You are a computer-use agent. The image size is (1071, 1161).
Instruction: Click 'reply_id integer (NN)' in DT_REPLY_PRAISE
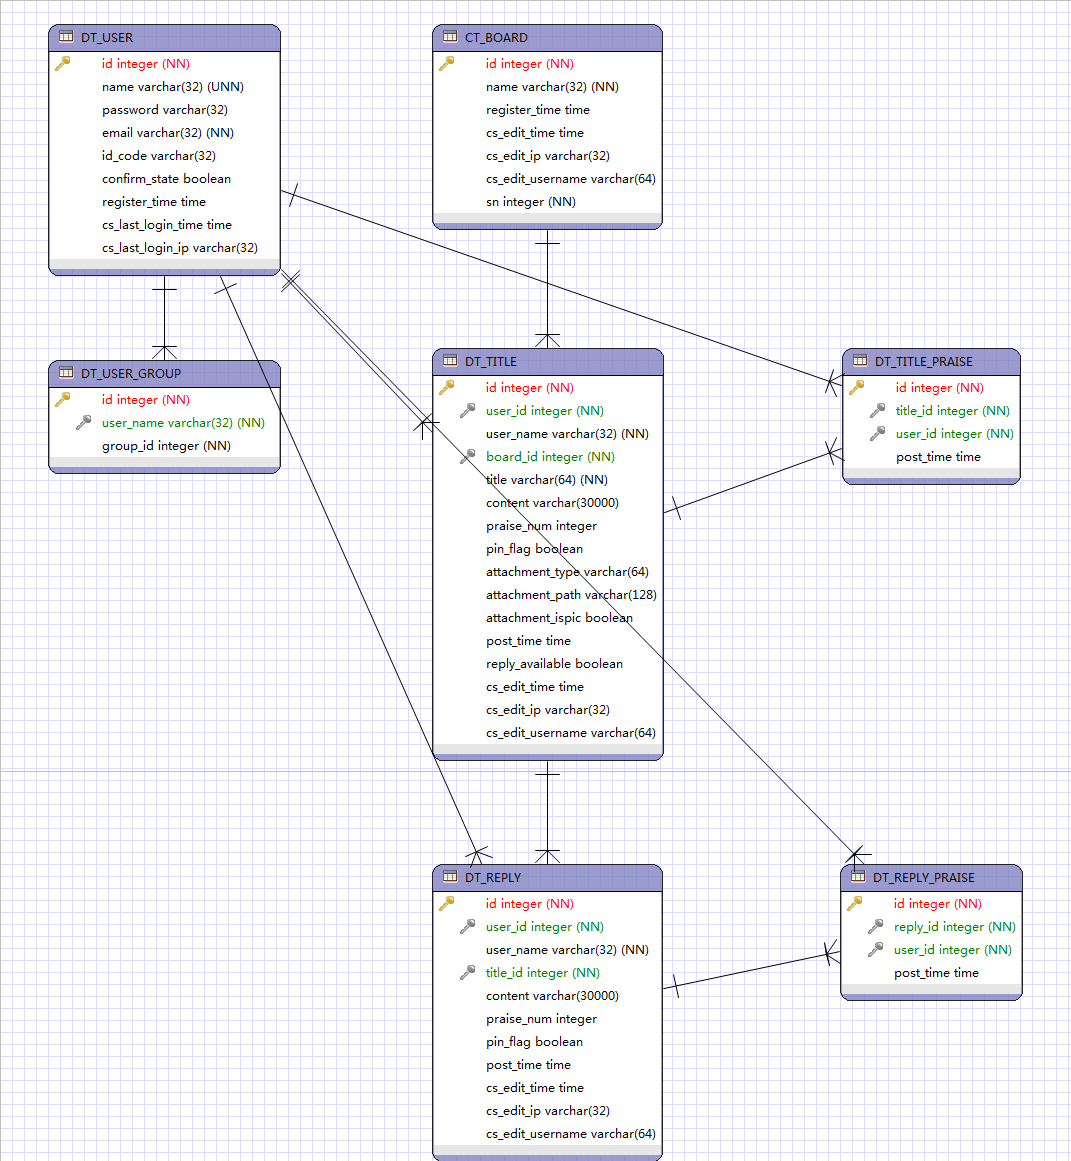pyautogui.click(x=955, y=926)
